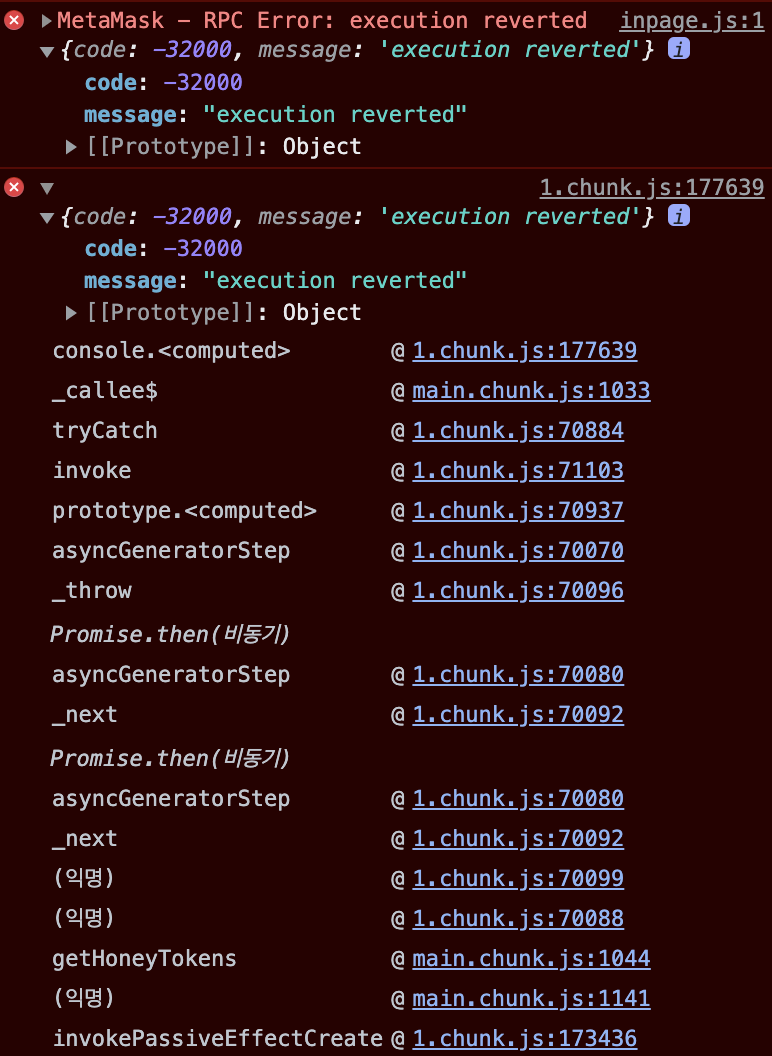Image resolution: width=772 pixels, height=1056 pixels.
Task: Open the inpage.js:1 source link
Action: pos(692,20)
